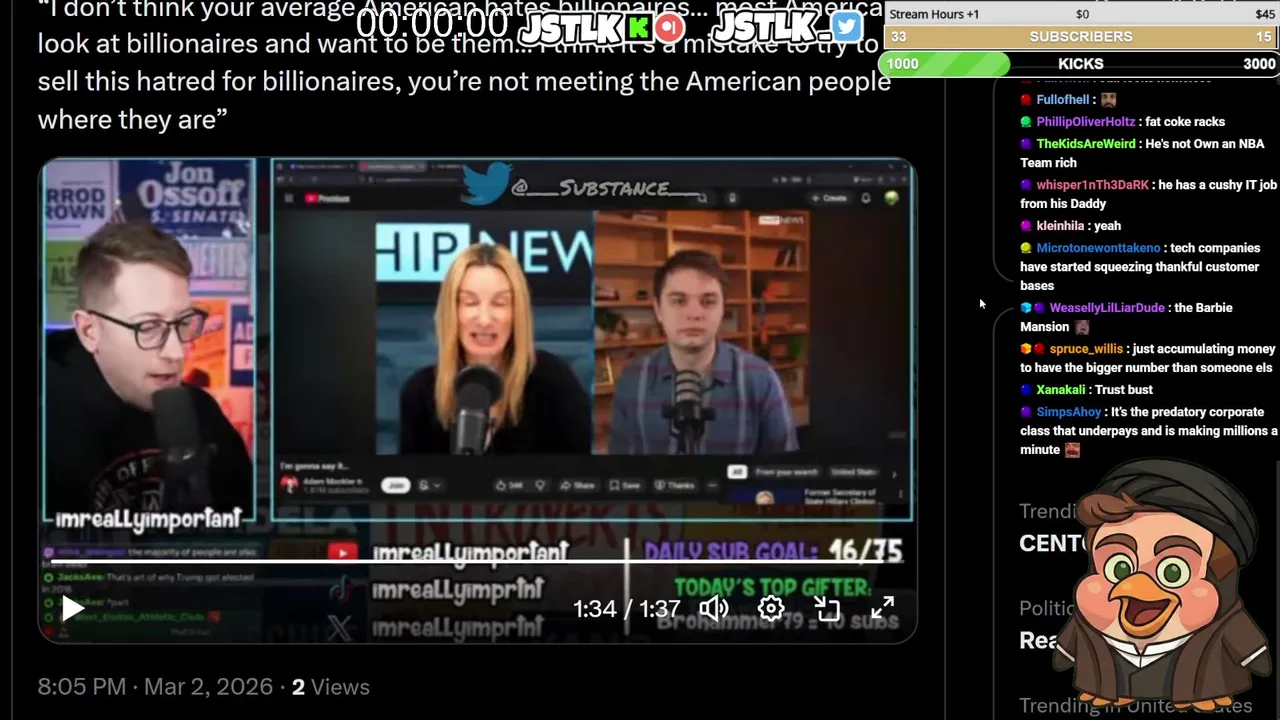Click the emote ending SimpsAhoy's message
The height and width of the screenshot is (720, 1280).
(1072, 450)
